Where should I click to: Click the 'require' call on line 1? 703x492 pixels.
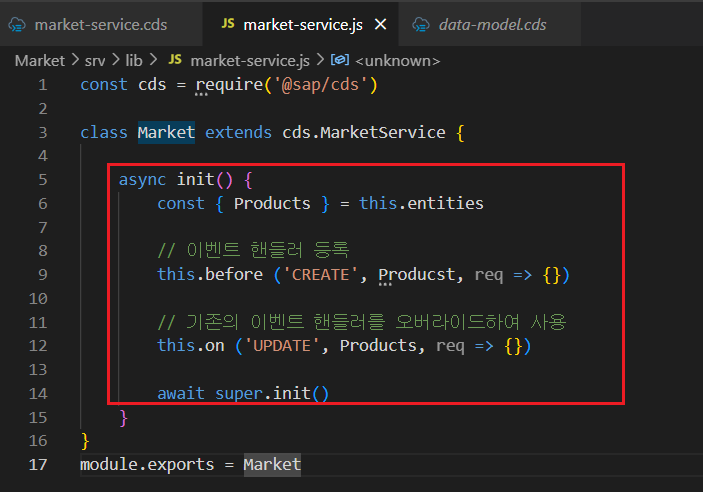pos(229,85)
